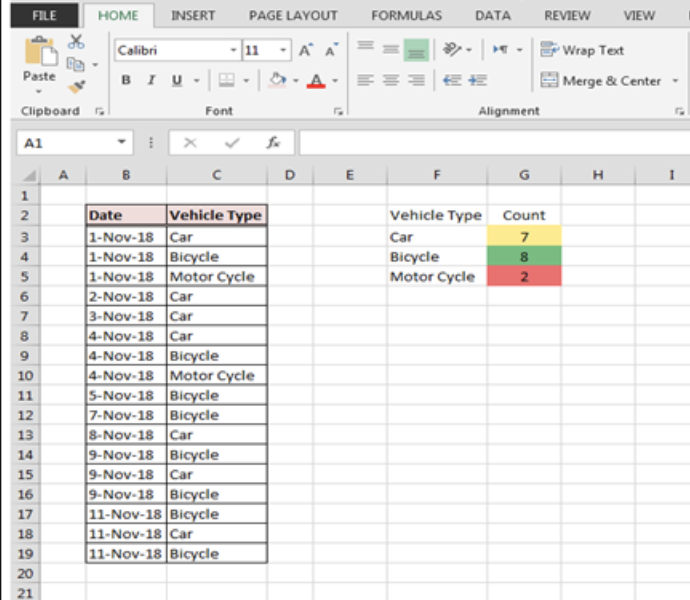The width and height of the screenshot is (690, 600).
Task: Toggle Underline formatting
Action: pyautogui.click(x=177, y=80)
